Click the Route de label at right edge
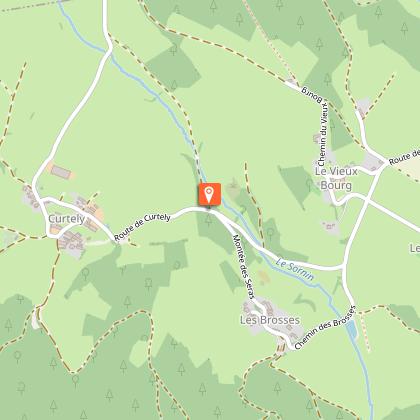This screenshot has height=420, width=420. [x=404, y=156]
